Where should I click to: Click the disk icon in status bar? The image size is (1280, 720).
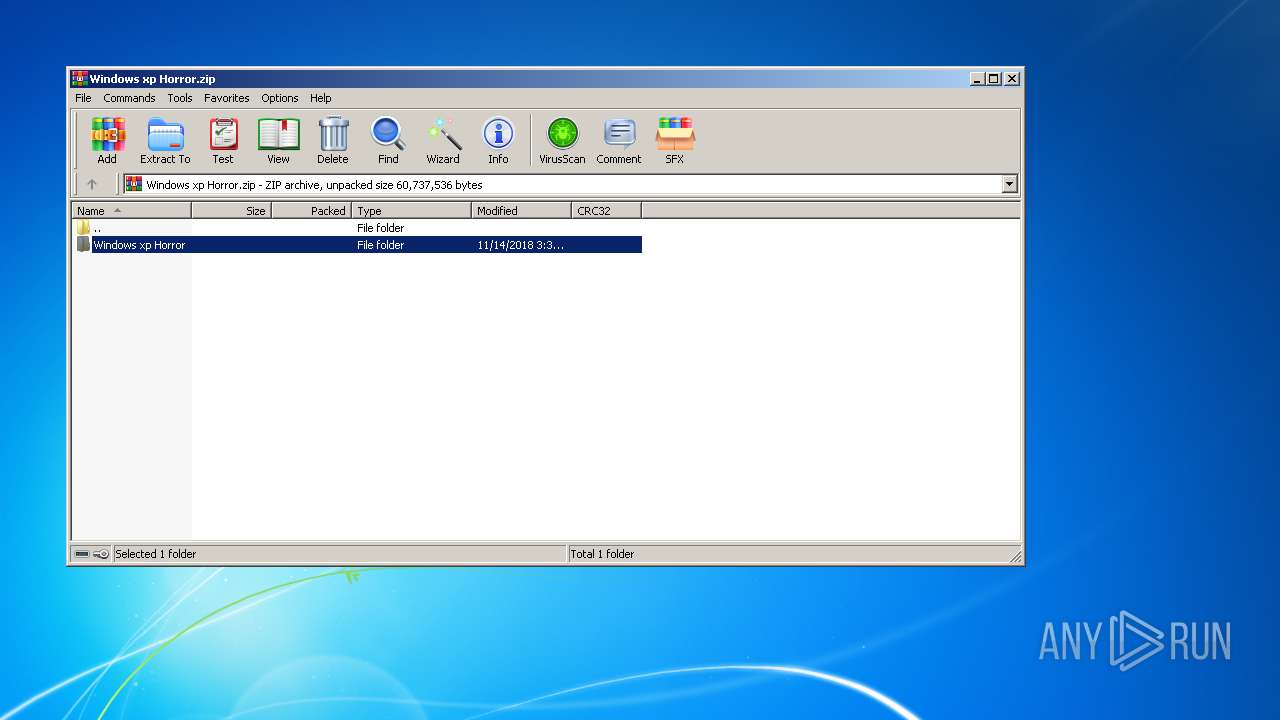82,554
